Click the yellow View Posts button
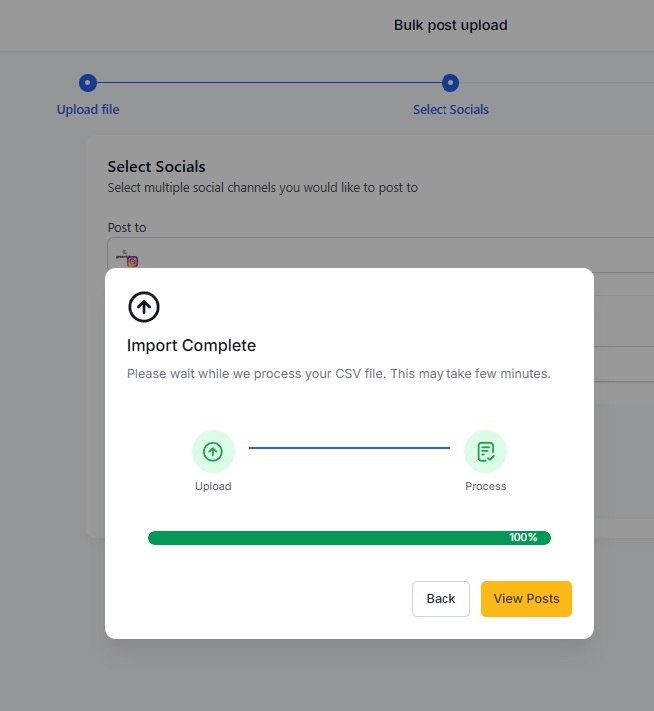654x711 pixels. coord(526,599)
